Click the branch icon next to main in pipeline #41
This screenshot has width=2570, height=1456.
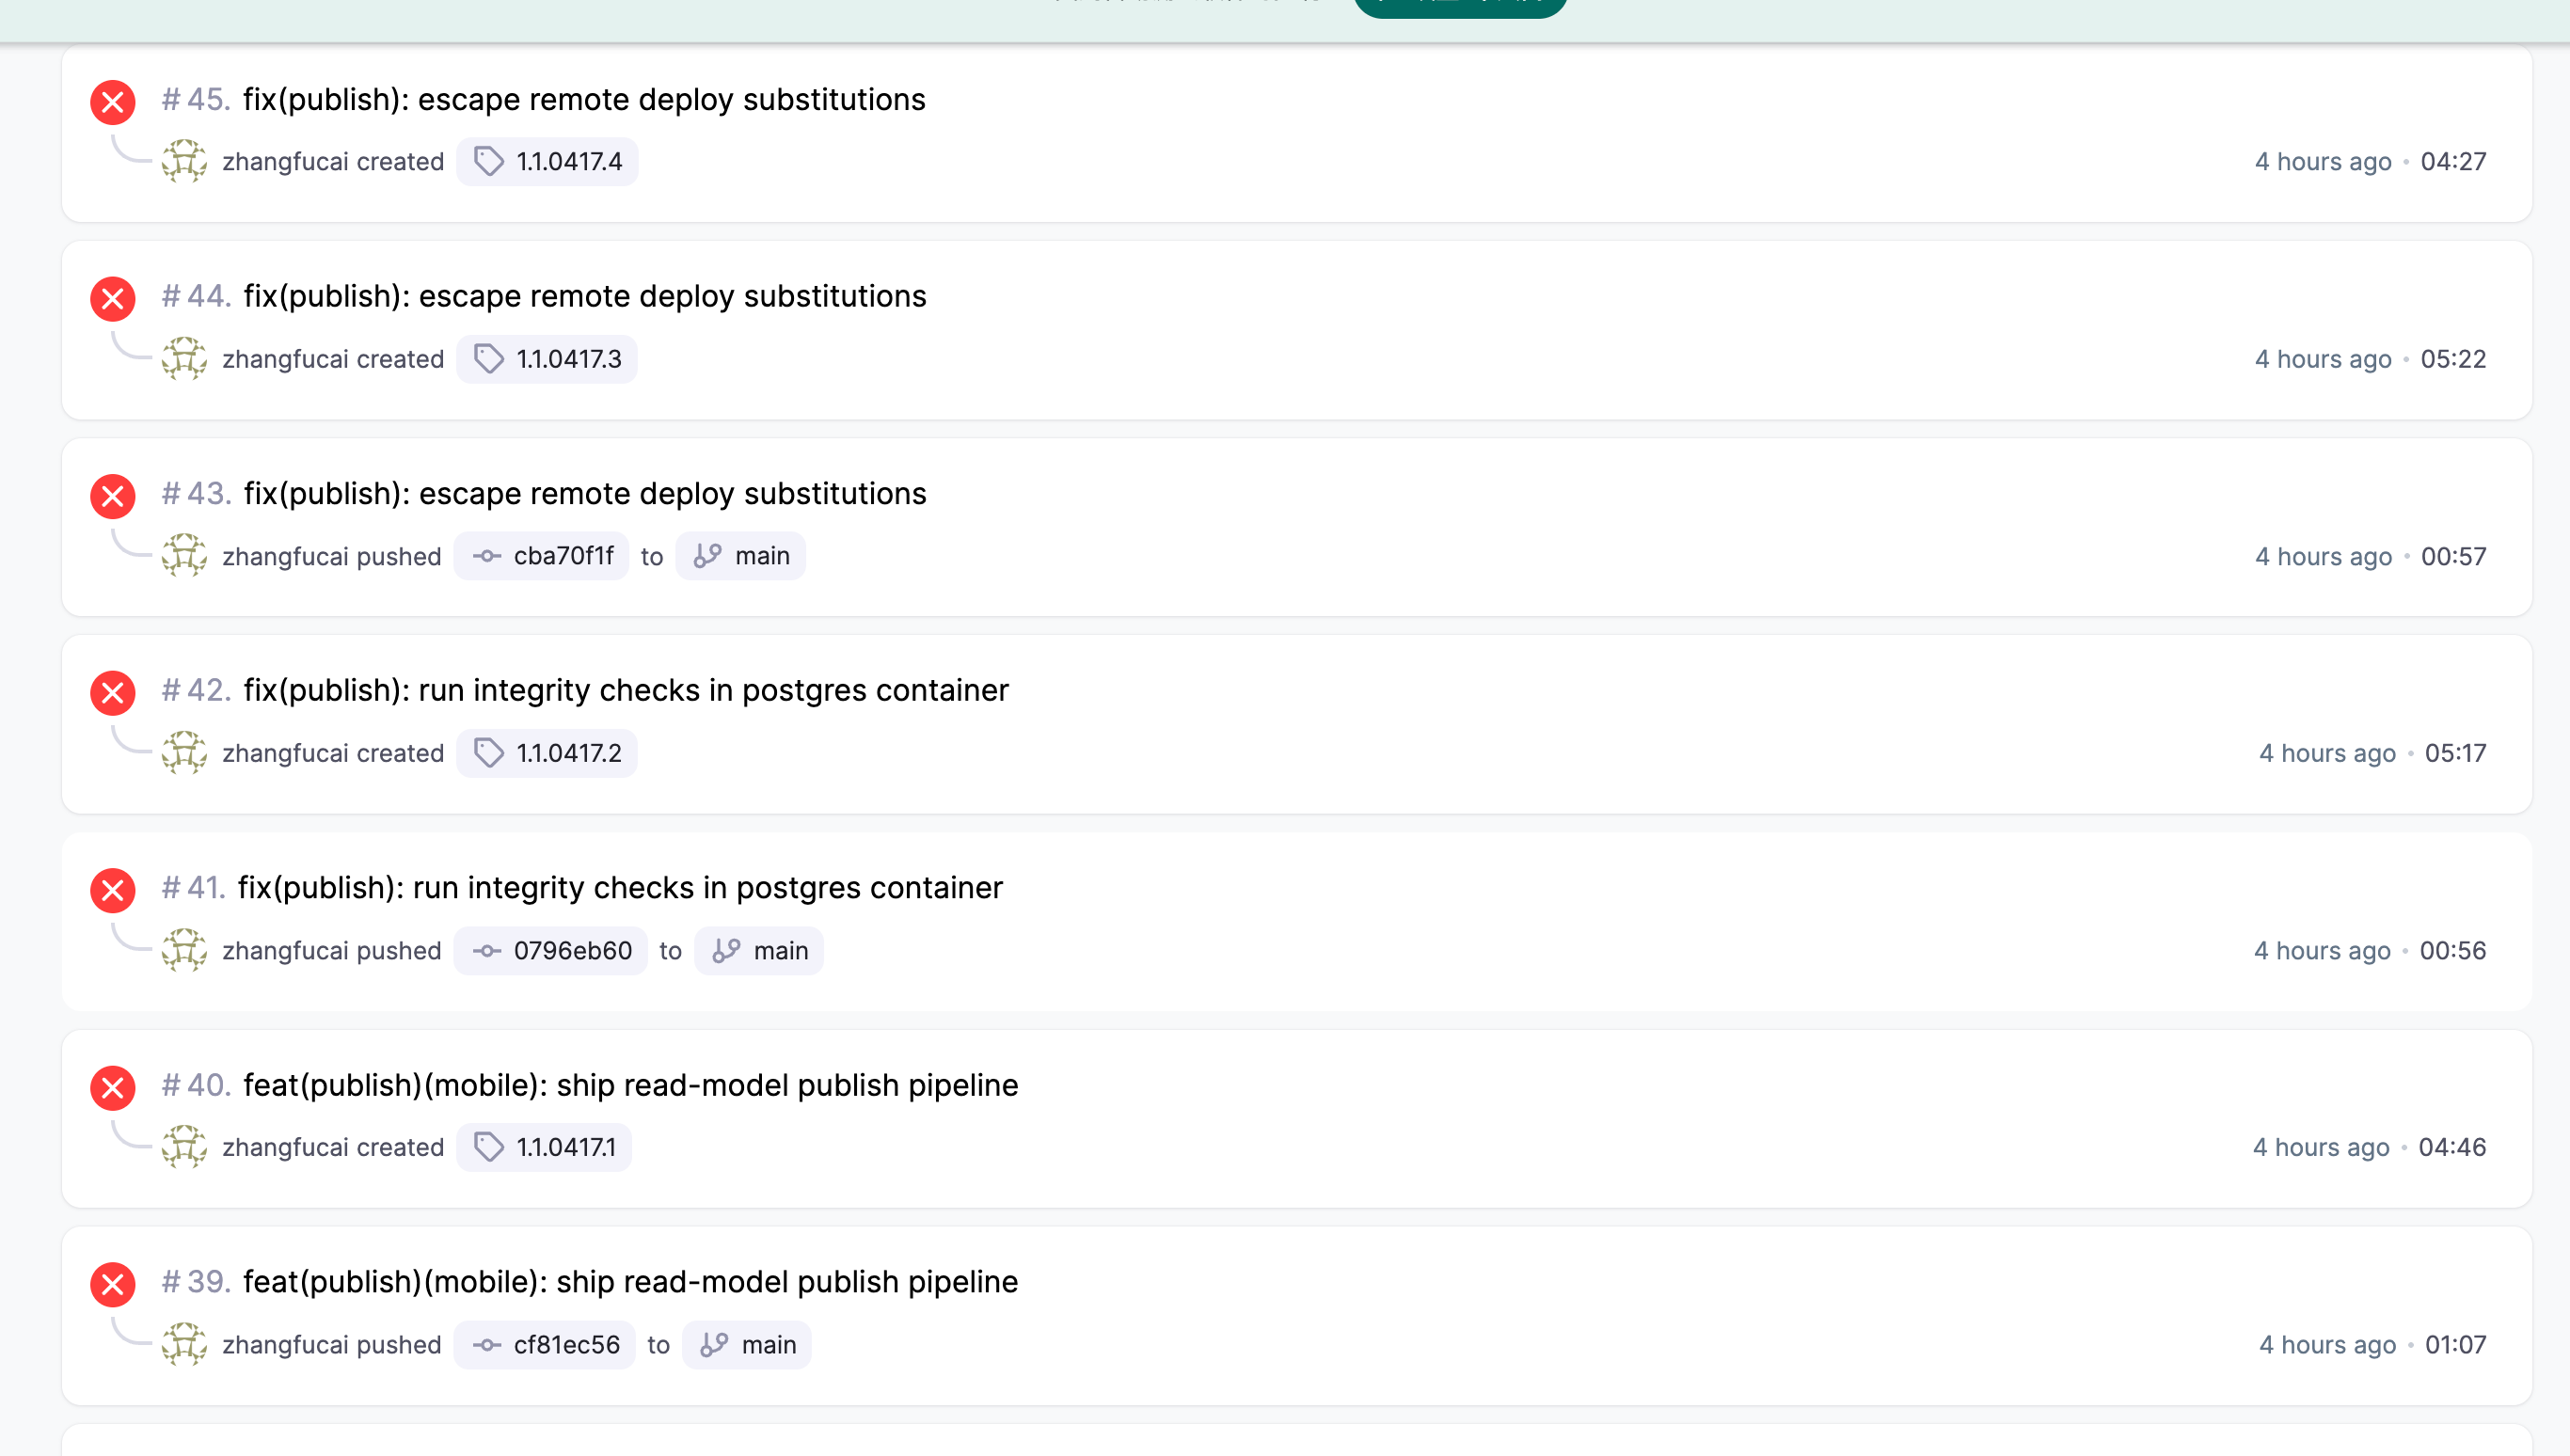coord(726,951)
